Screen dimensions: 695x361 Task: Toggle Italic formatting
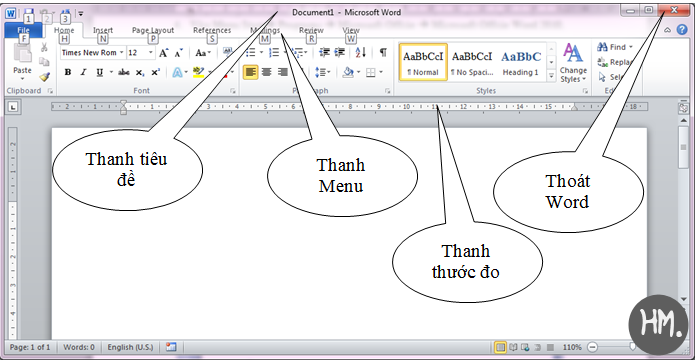[x=83, y=72]
